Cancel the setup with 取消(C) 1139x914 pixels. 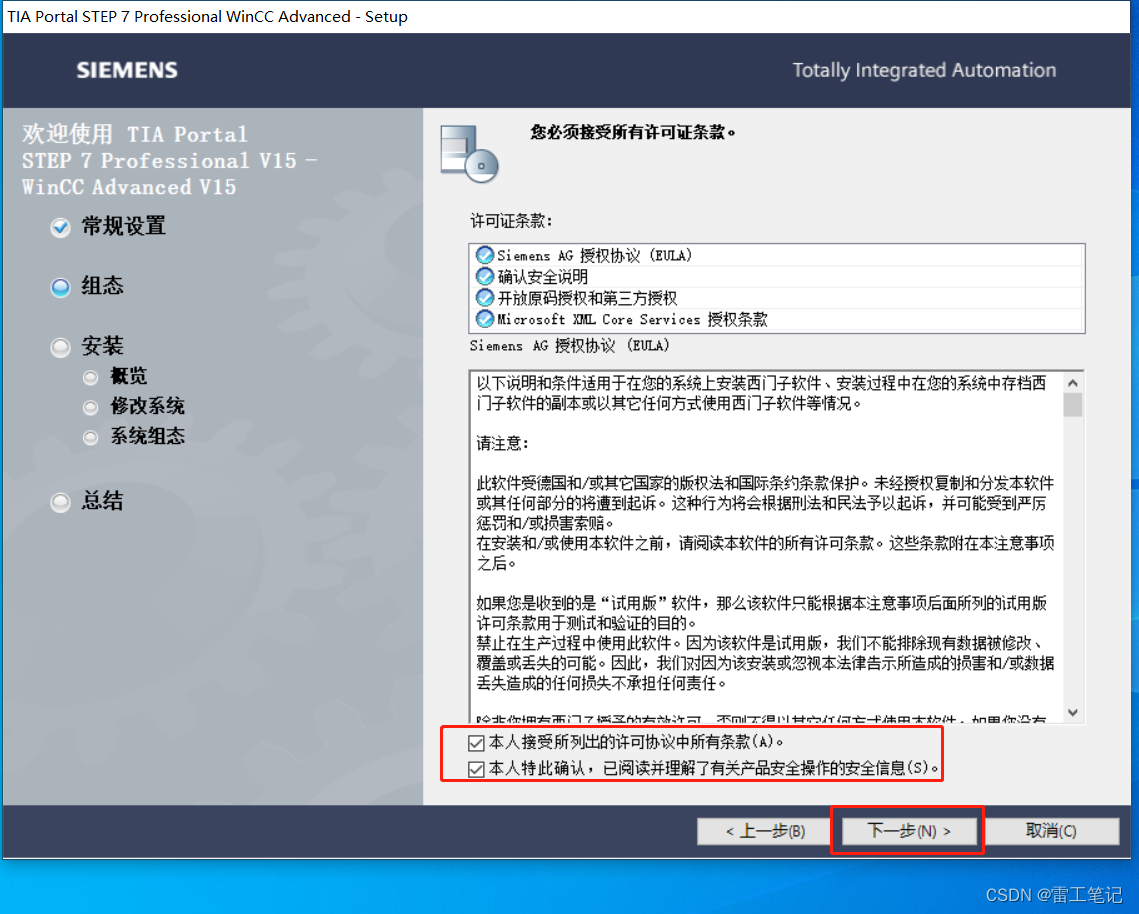tap(1050, 830)
